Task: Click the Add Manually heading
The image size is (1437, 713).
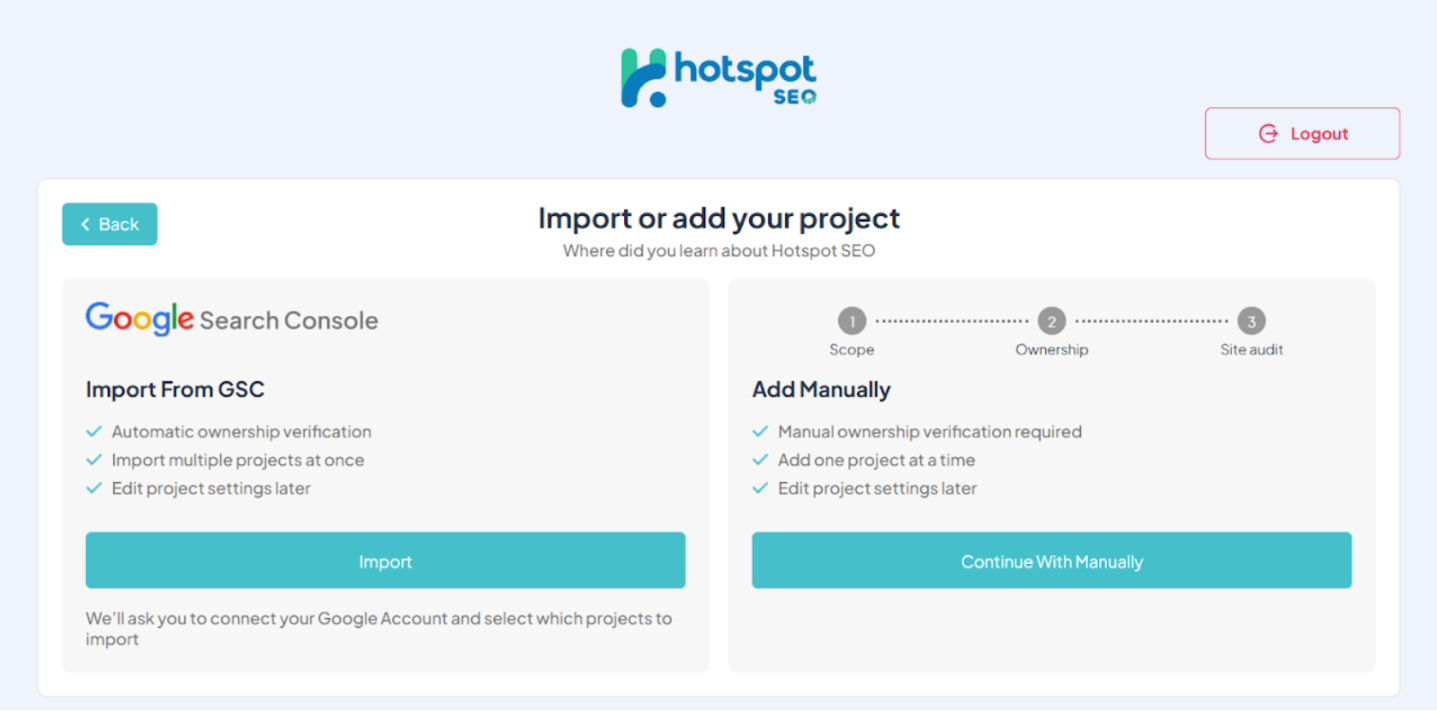Action: (821, 389)
